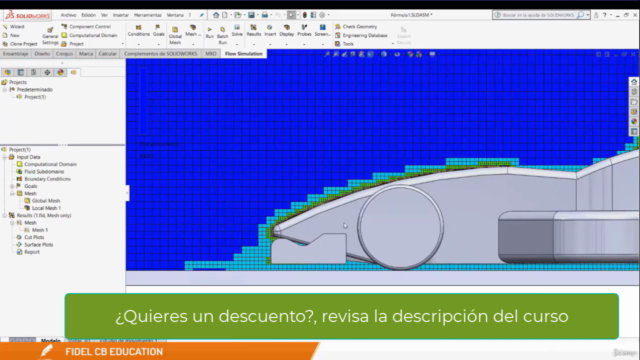
Task: Select Surface Plots under Results
Action: pos(38,245)
